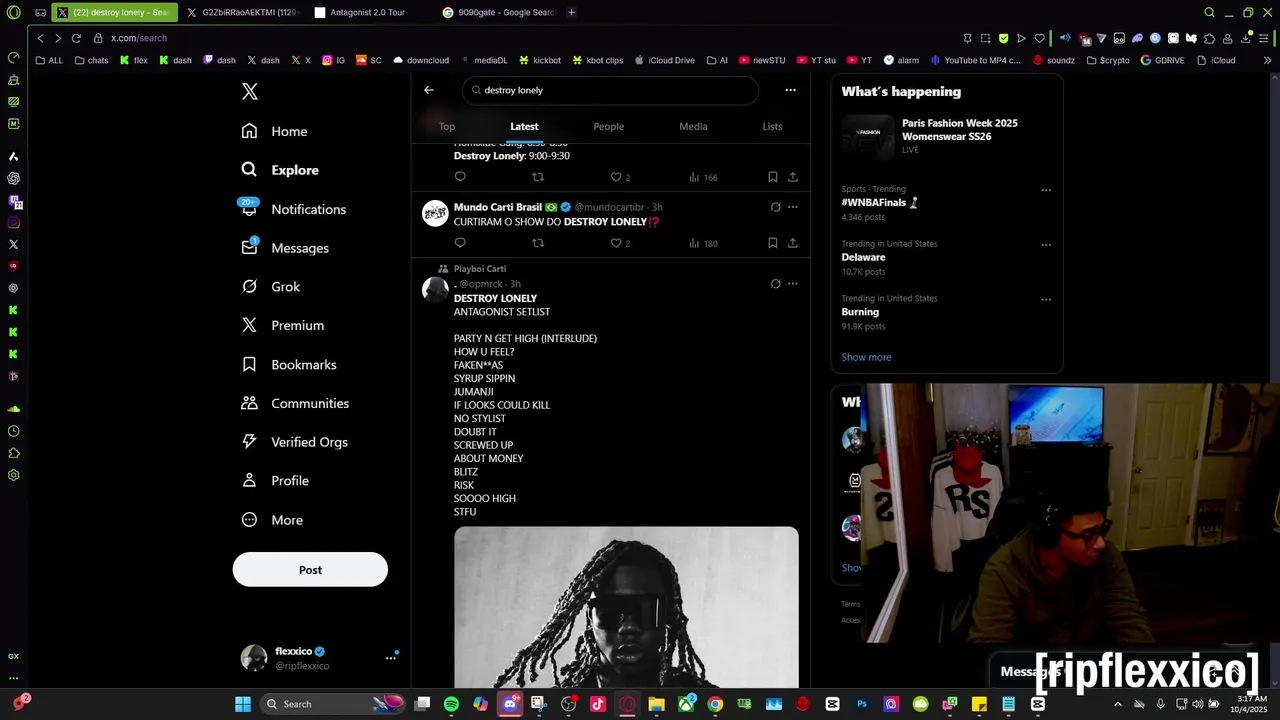Screen dimensions: 1280x720
Task: Open Explore in the sidebar
Action: (x=280, y=170)
